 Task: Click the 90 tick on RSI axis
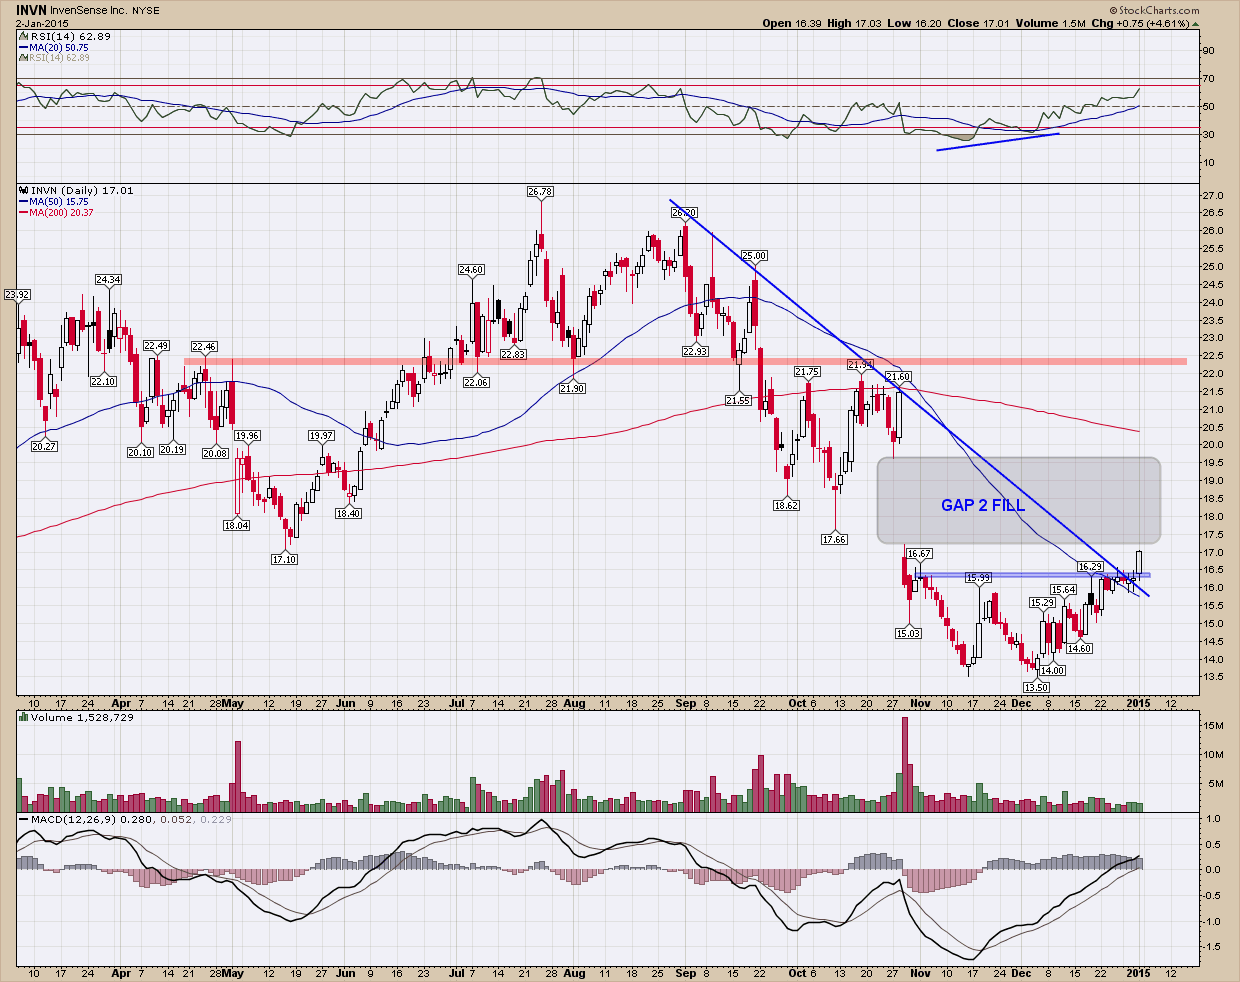tap(1208, 50)
